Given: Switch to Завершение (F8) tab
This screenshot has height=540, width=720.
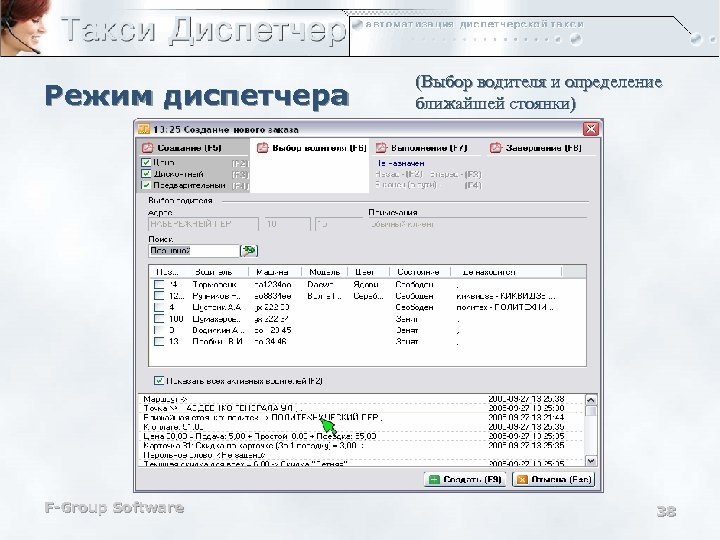Looking at the screenshot, I should pos(536,148).
